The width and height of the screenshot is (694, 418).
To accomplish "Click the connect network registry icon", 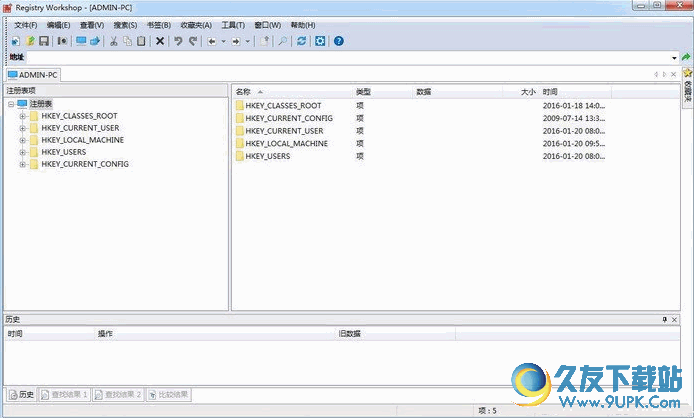I will [x=95, y=41].
